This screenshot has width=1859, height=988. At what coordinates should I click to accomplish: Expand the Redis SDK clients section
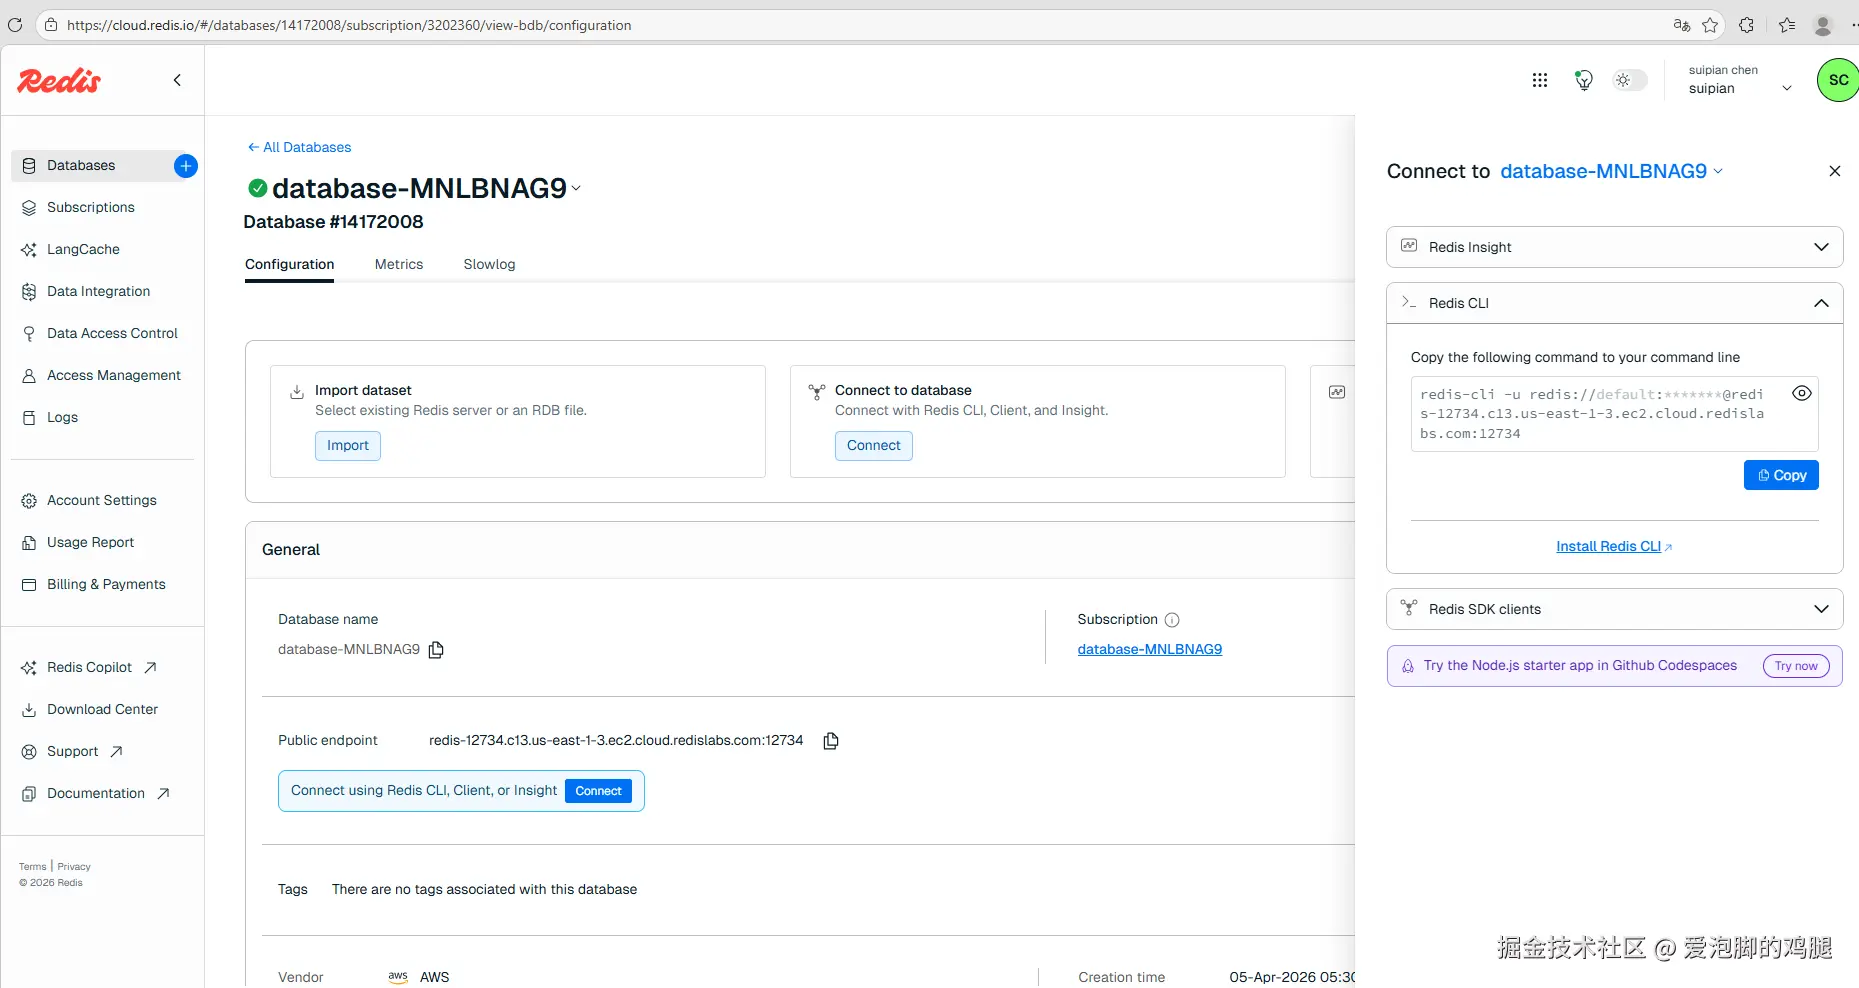pos(1614,609)
